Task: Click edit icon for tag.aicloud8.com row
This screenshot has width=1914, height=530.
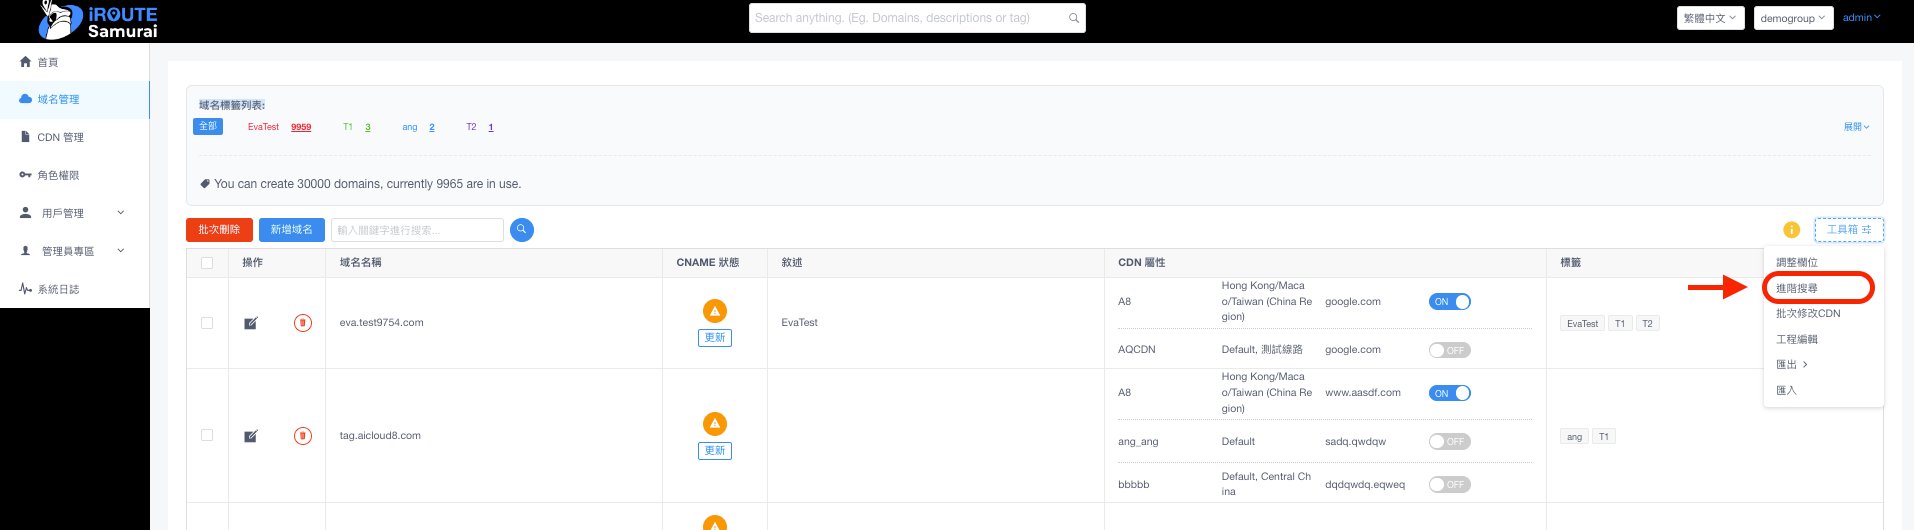Action: pyautogui.click(x=251, y=436)
